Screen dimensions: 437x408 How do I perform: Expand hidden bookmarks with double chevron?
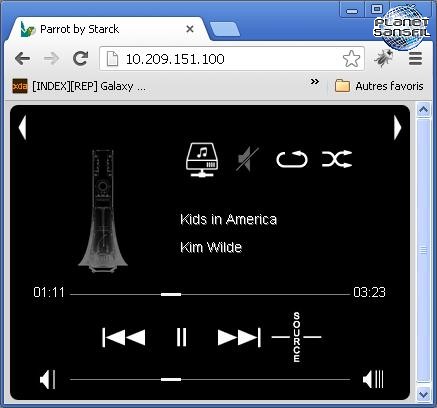[315, 82]
